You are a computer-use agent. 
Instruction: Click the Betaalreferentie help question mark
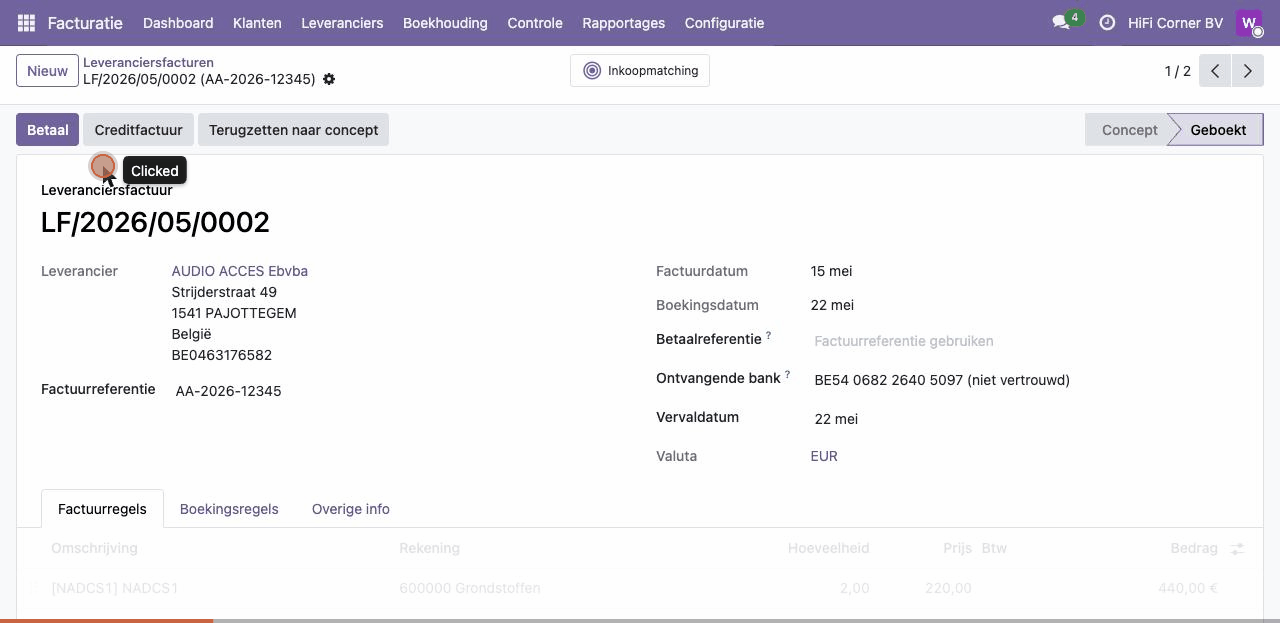coord(769,336)
